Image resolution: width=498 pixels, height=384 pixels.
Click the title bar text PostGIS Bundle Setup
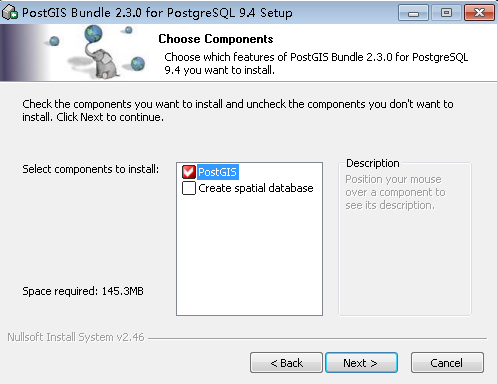(157, 13)
